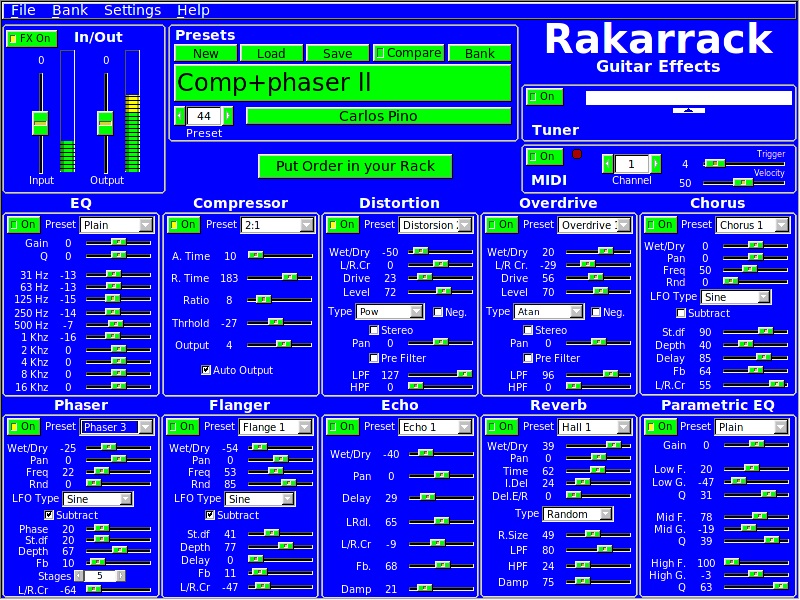The height and width of the screenshot is (600, 800).
Task: Click the MIDI Velocity slider
Action: point(744,183)
